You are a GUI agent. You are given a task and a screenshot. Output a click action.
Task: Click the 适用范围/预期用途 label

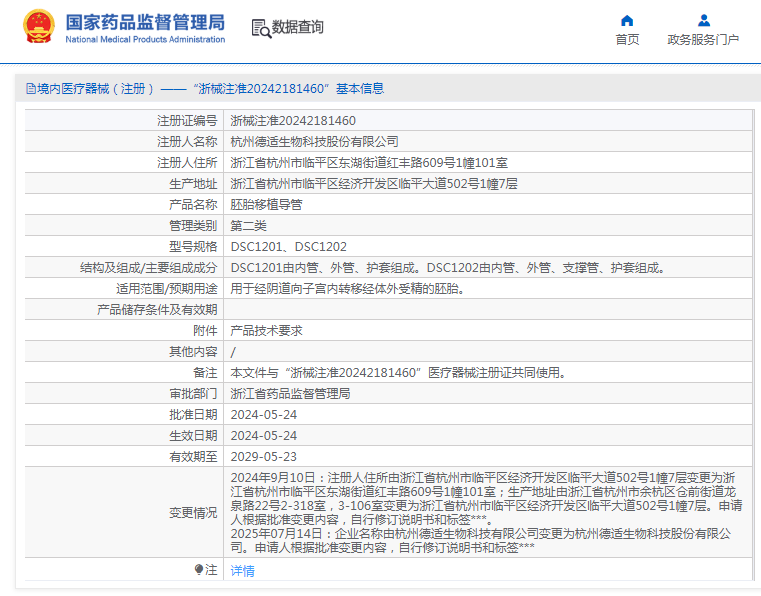click(x=166, y=288)
